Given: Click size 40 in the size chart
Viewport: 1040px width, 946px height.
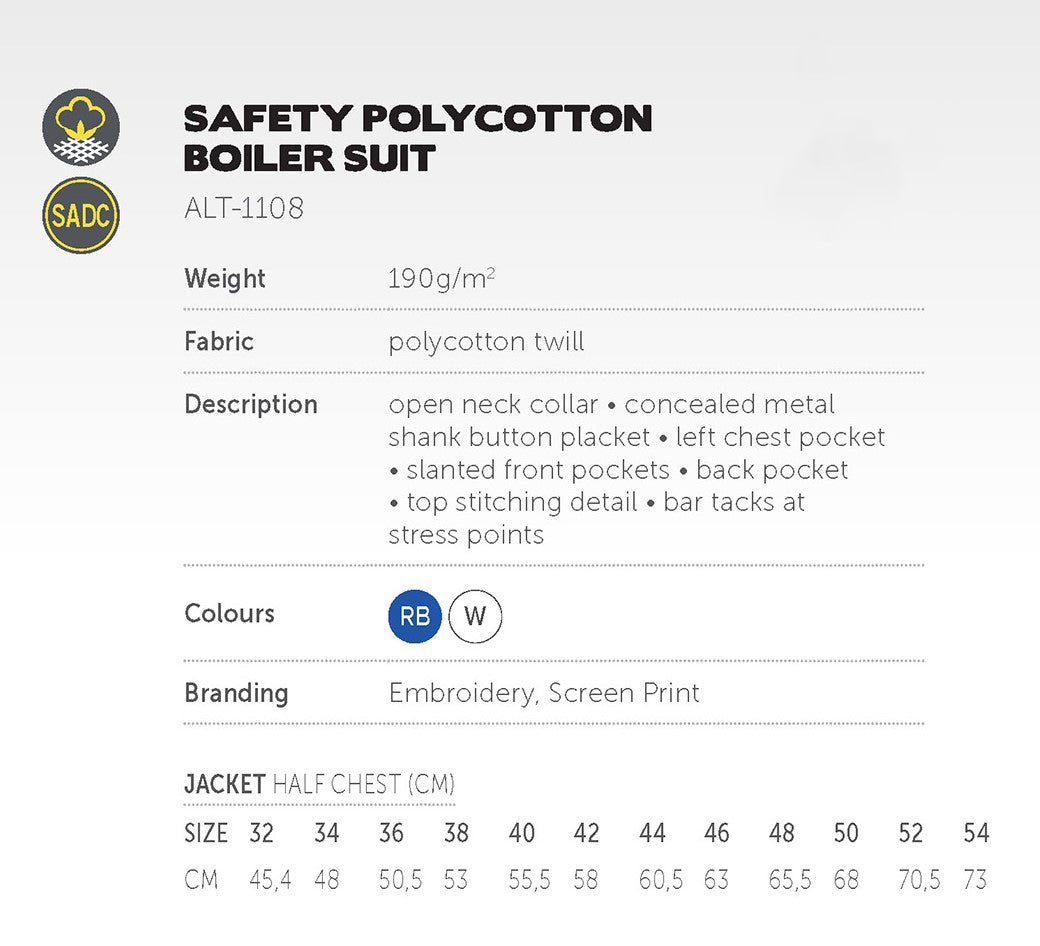Looking at the screenshot, I should pyautogui.click(x=521, y=833).
